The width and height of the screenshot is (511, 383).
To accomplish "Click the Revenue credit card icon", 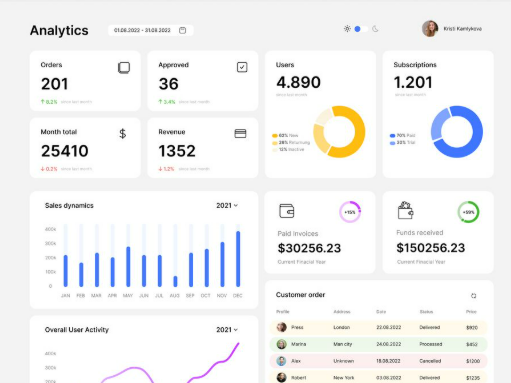I will tap(240, 133).
